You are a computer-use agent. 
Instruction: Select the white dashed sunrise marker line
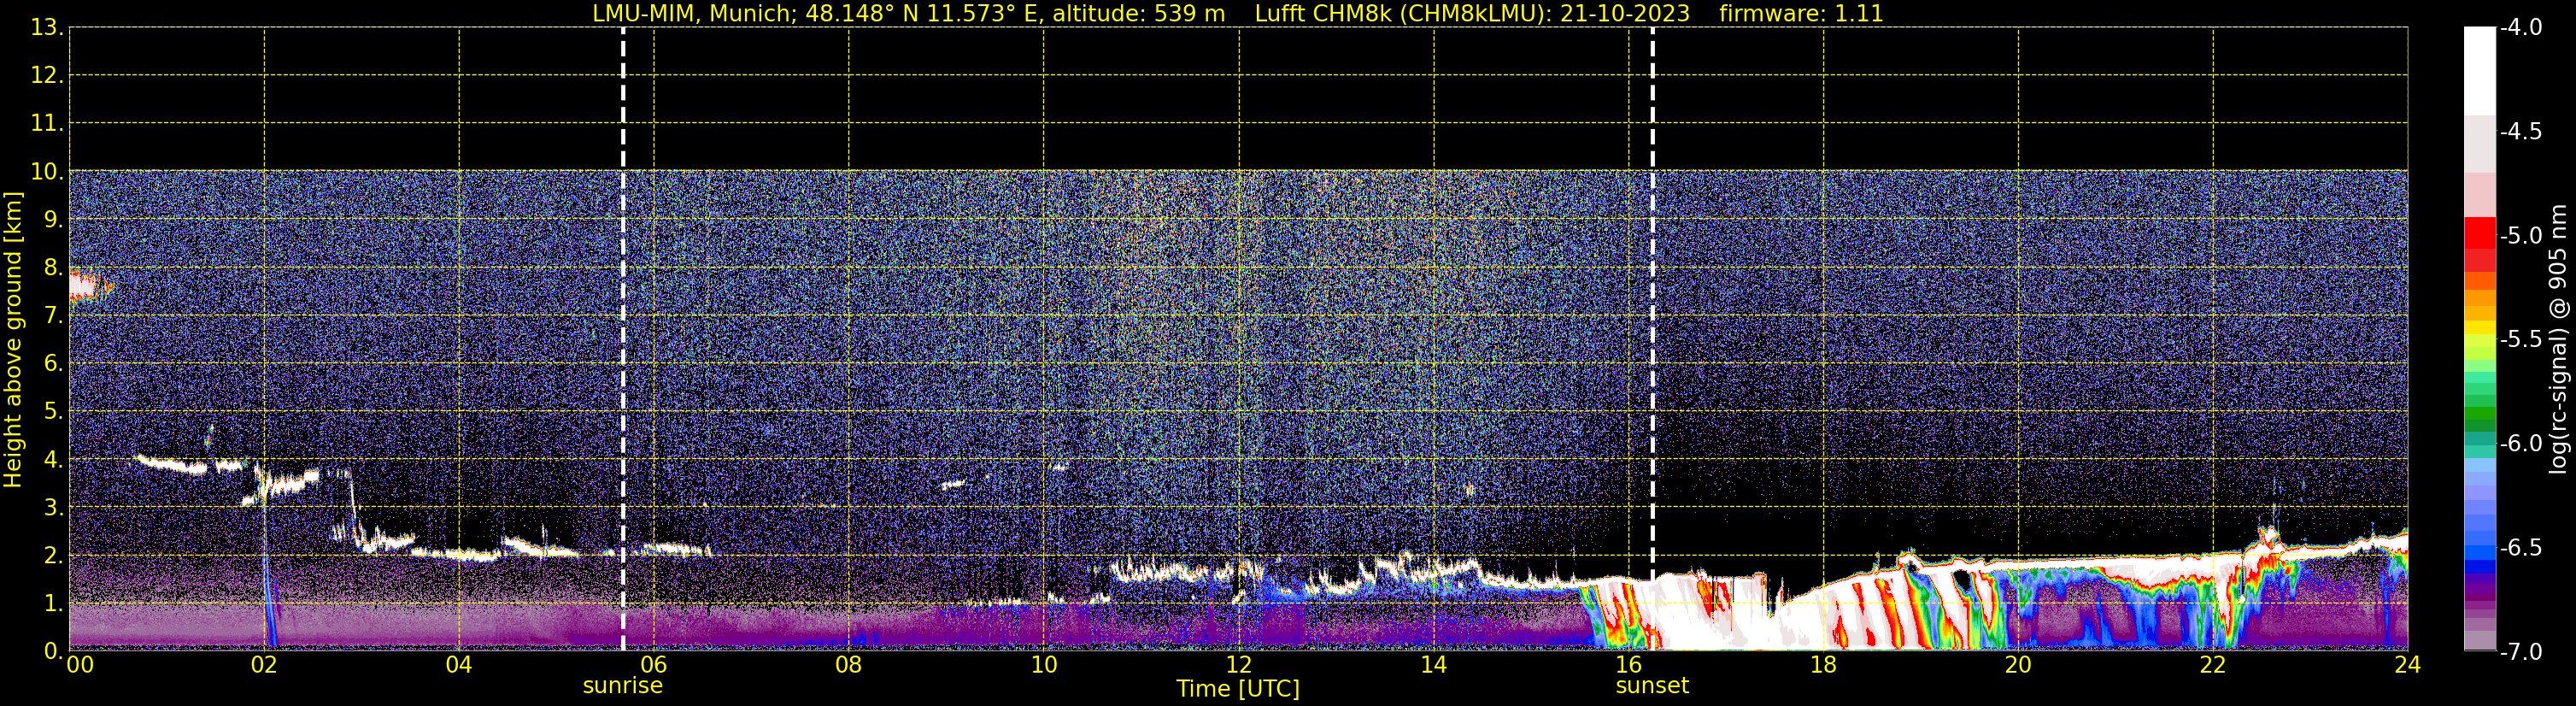point(623,339)
